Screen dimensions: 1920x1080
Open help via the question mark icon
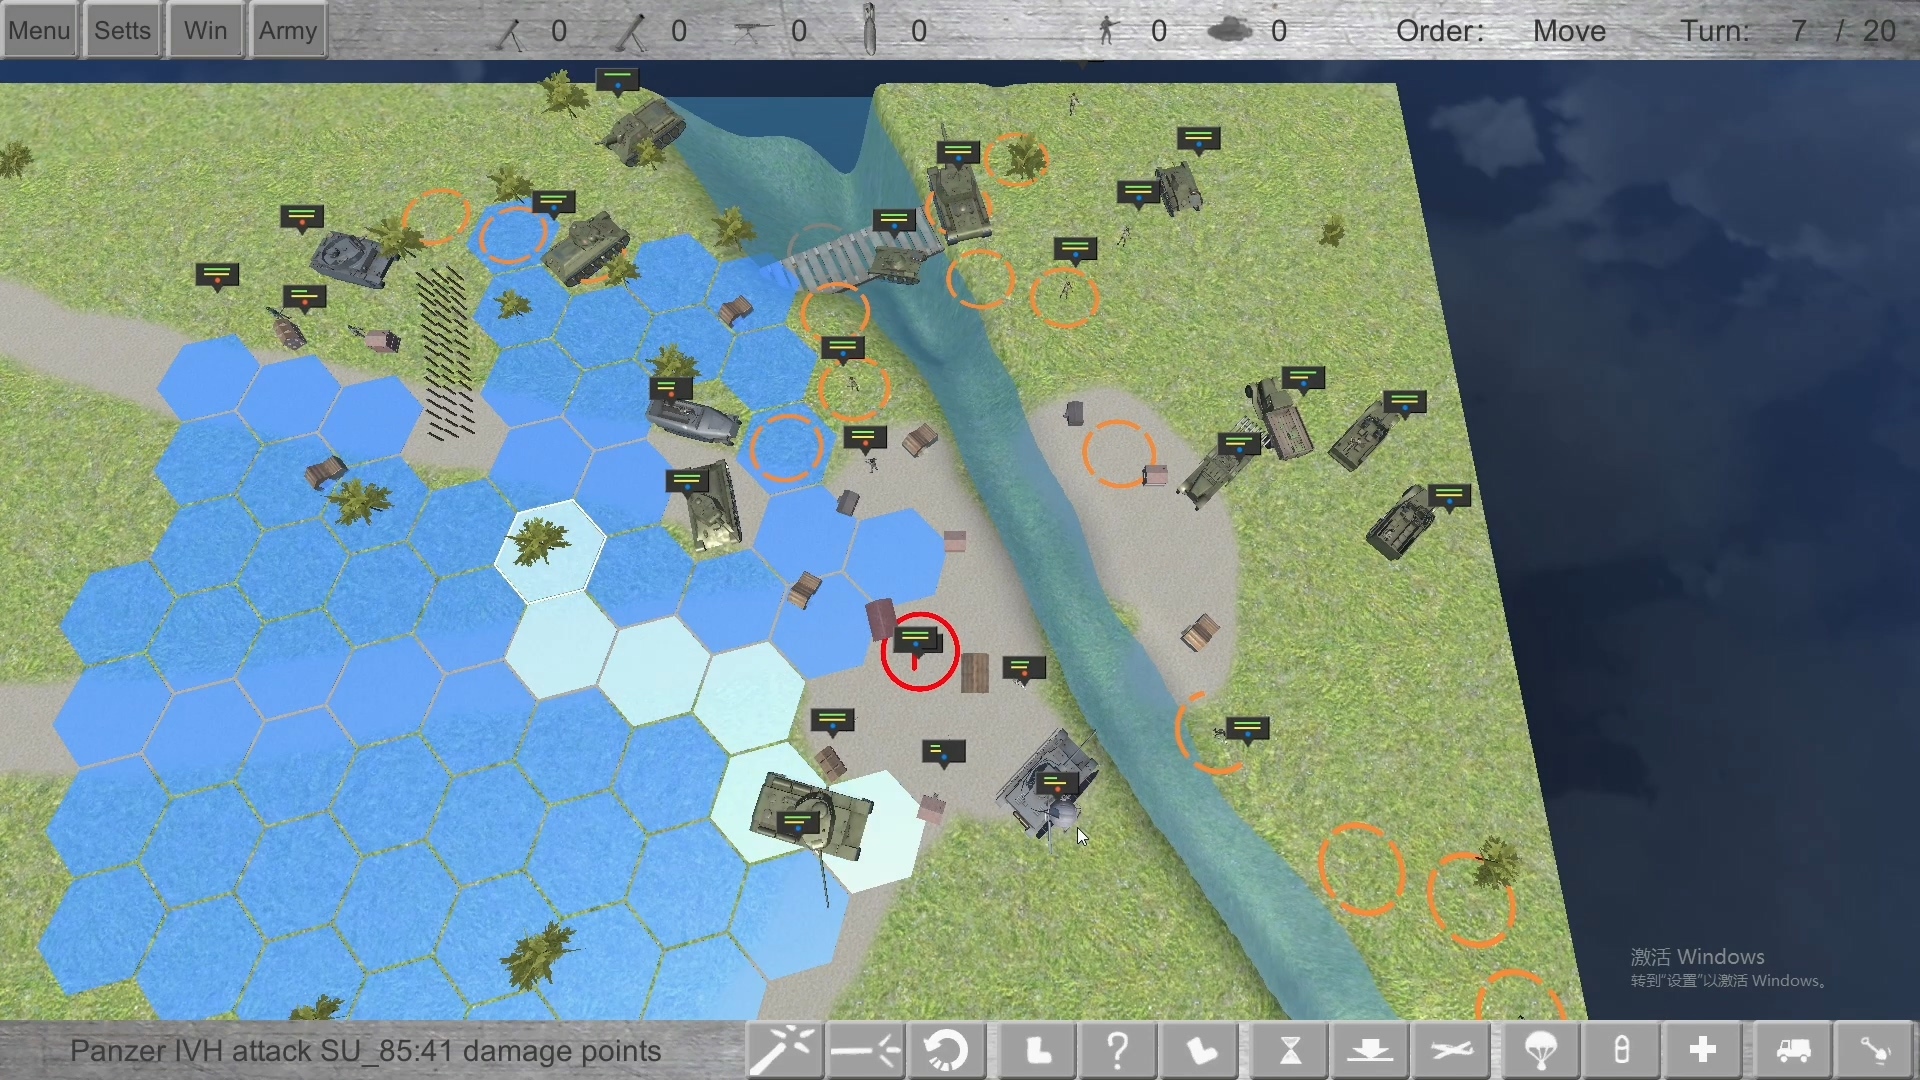(1118, 1050)
